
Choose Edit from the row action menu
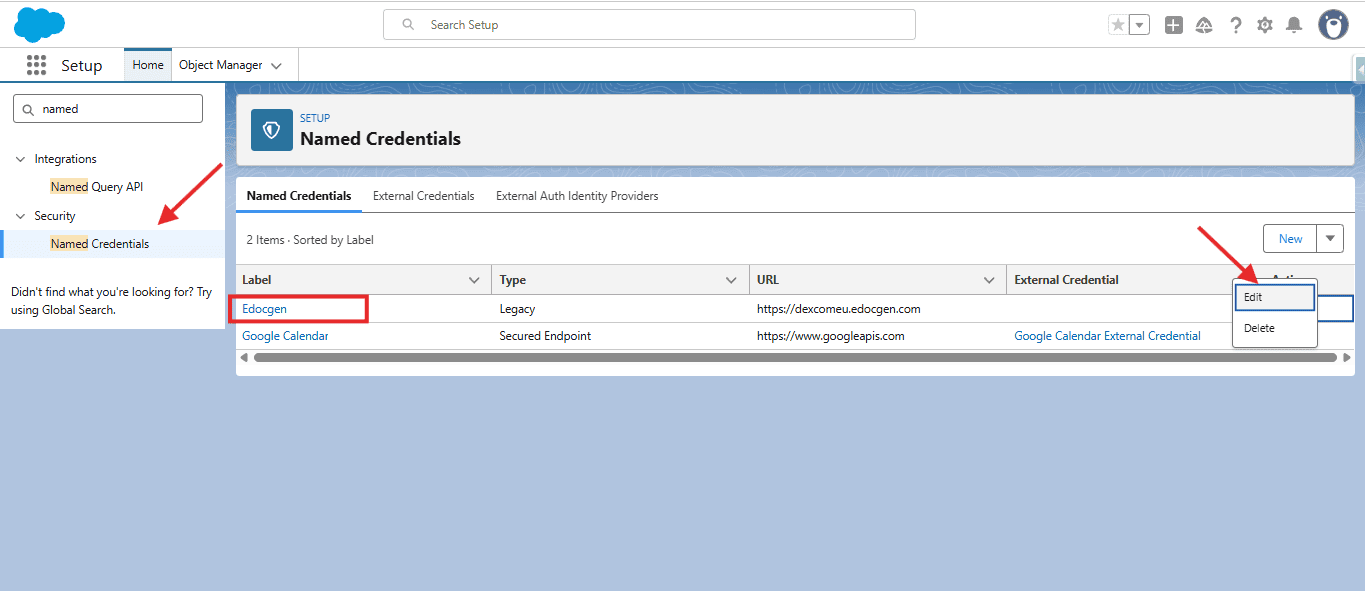pyautogui.click(x=1275, y=297)
